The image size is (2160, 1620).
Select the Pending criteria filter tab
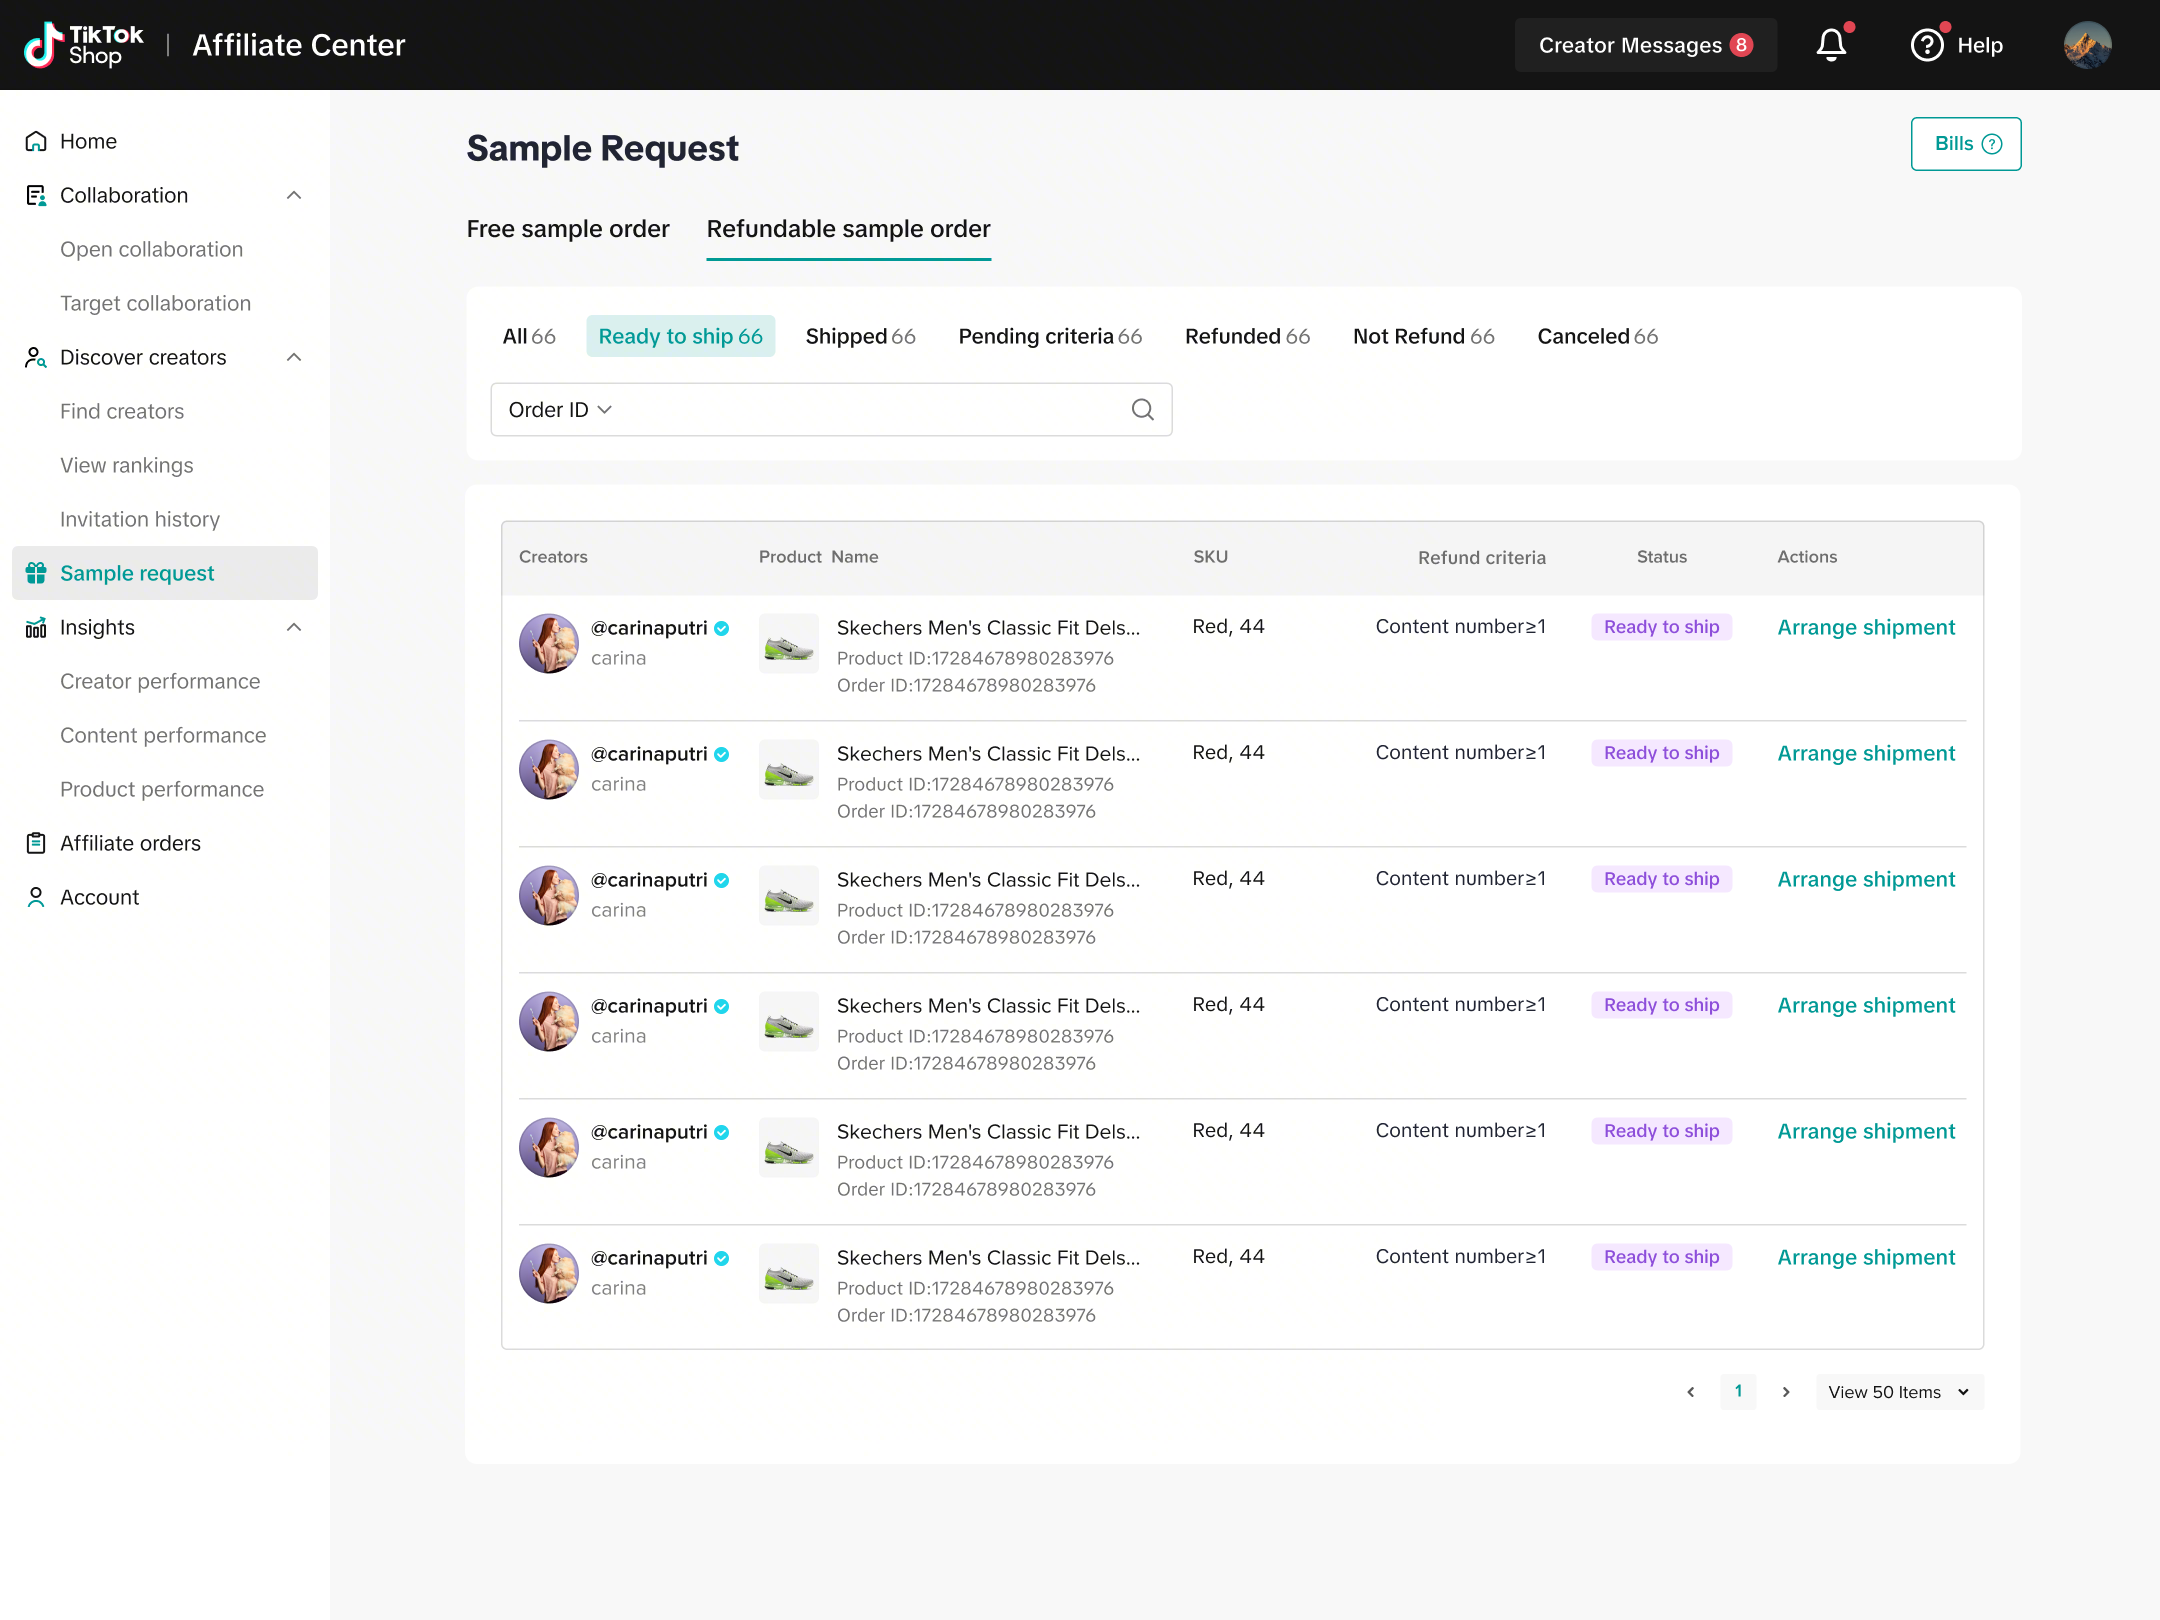[1049, 336]
